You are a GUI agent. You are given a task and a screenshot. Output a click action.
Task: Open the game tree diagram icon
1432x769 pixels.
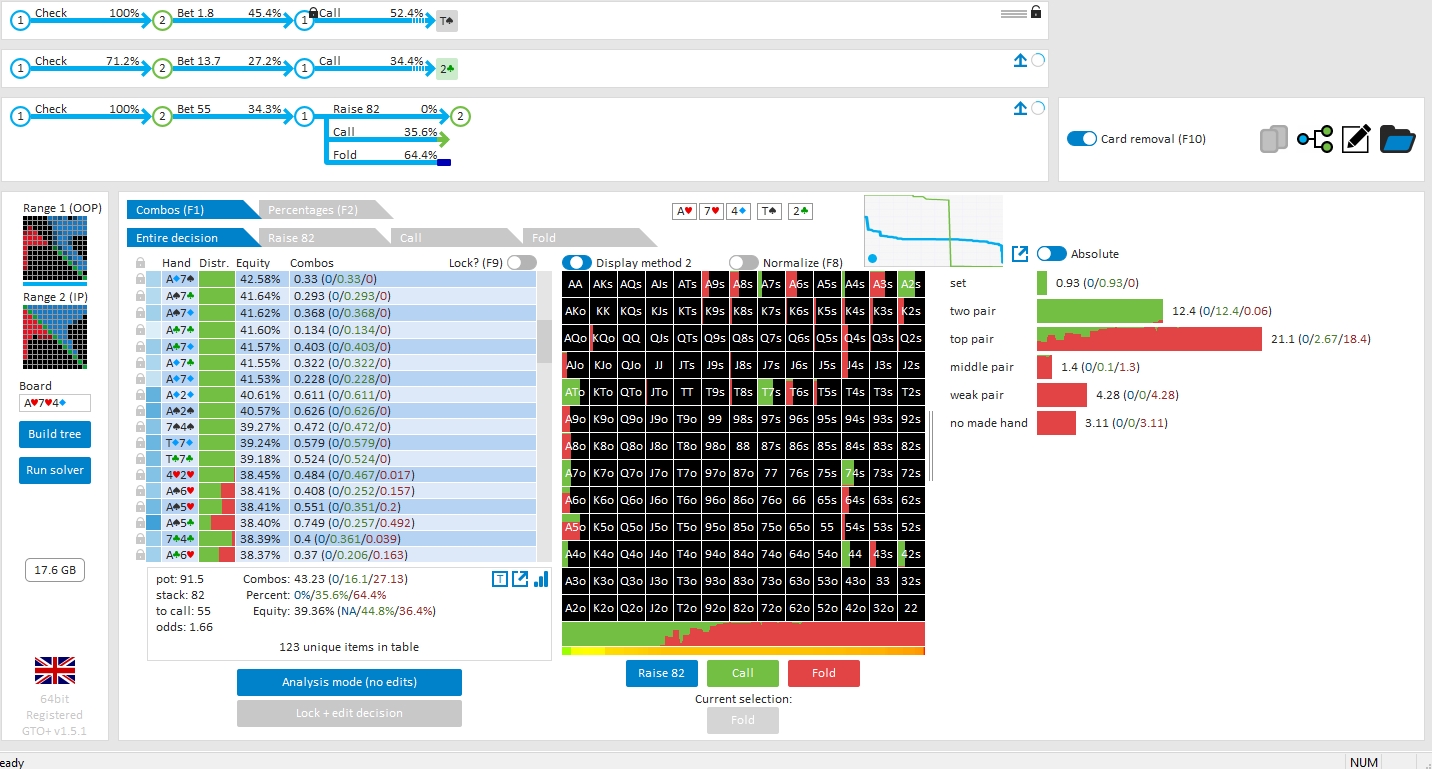coord(1315,140)
